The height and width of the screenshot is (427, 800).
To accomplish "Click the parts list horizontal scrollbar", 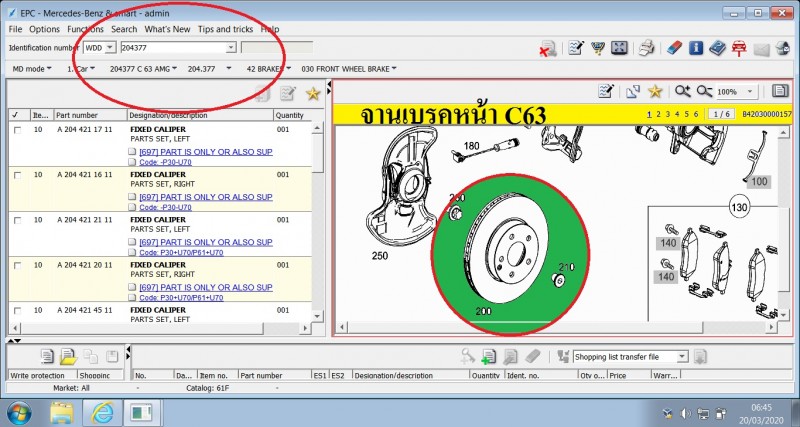I will click(x=160, y=328).
